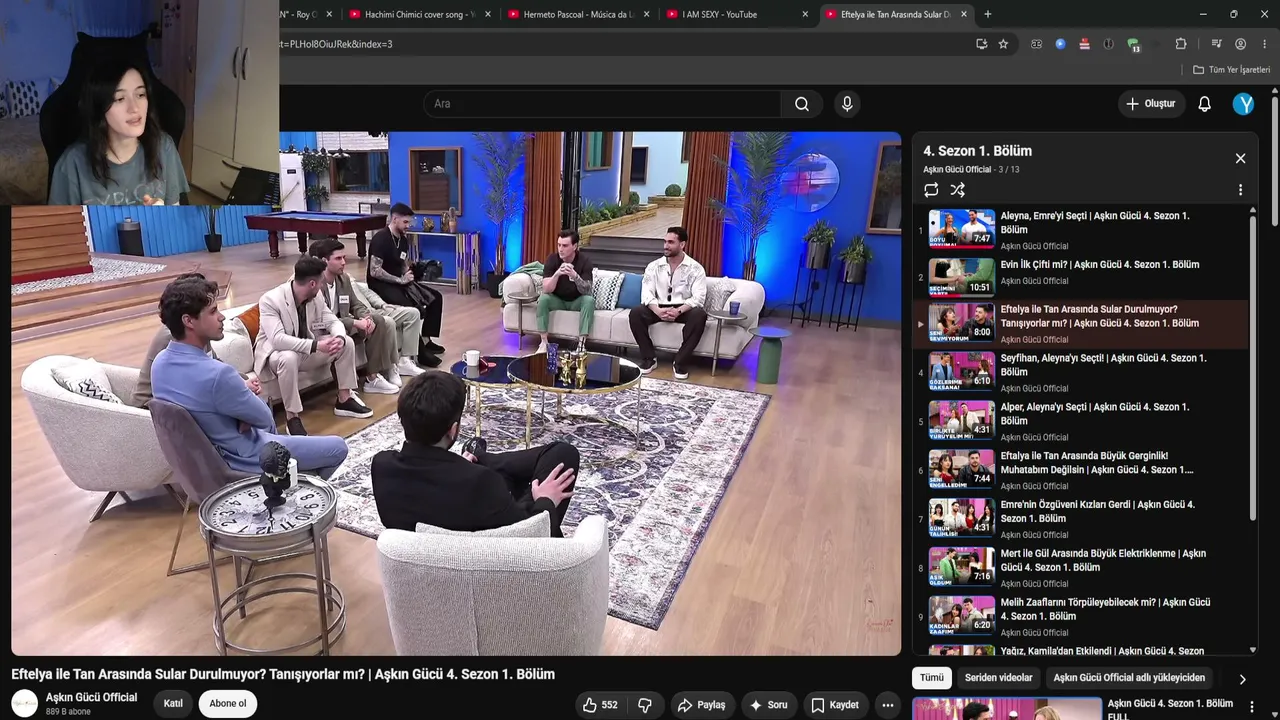Close the Hachimi Chimici cover song tab
This screenshot has width=1280, height=720.
coord(487,14)
